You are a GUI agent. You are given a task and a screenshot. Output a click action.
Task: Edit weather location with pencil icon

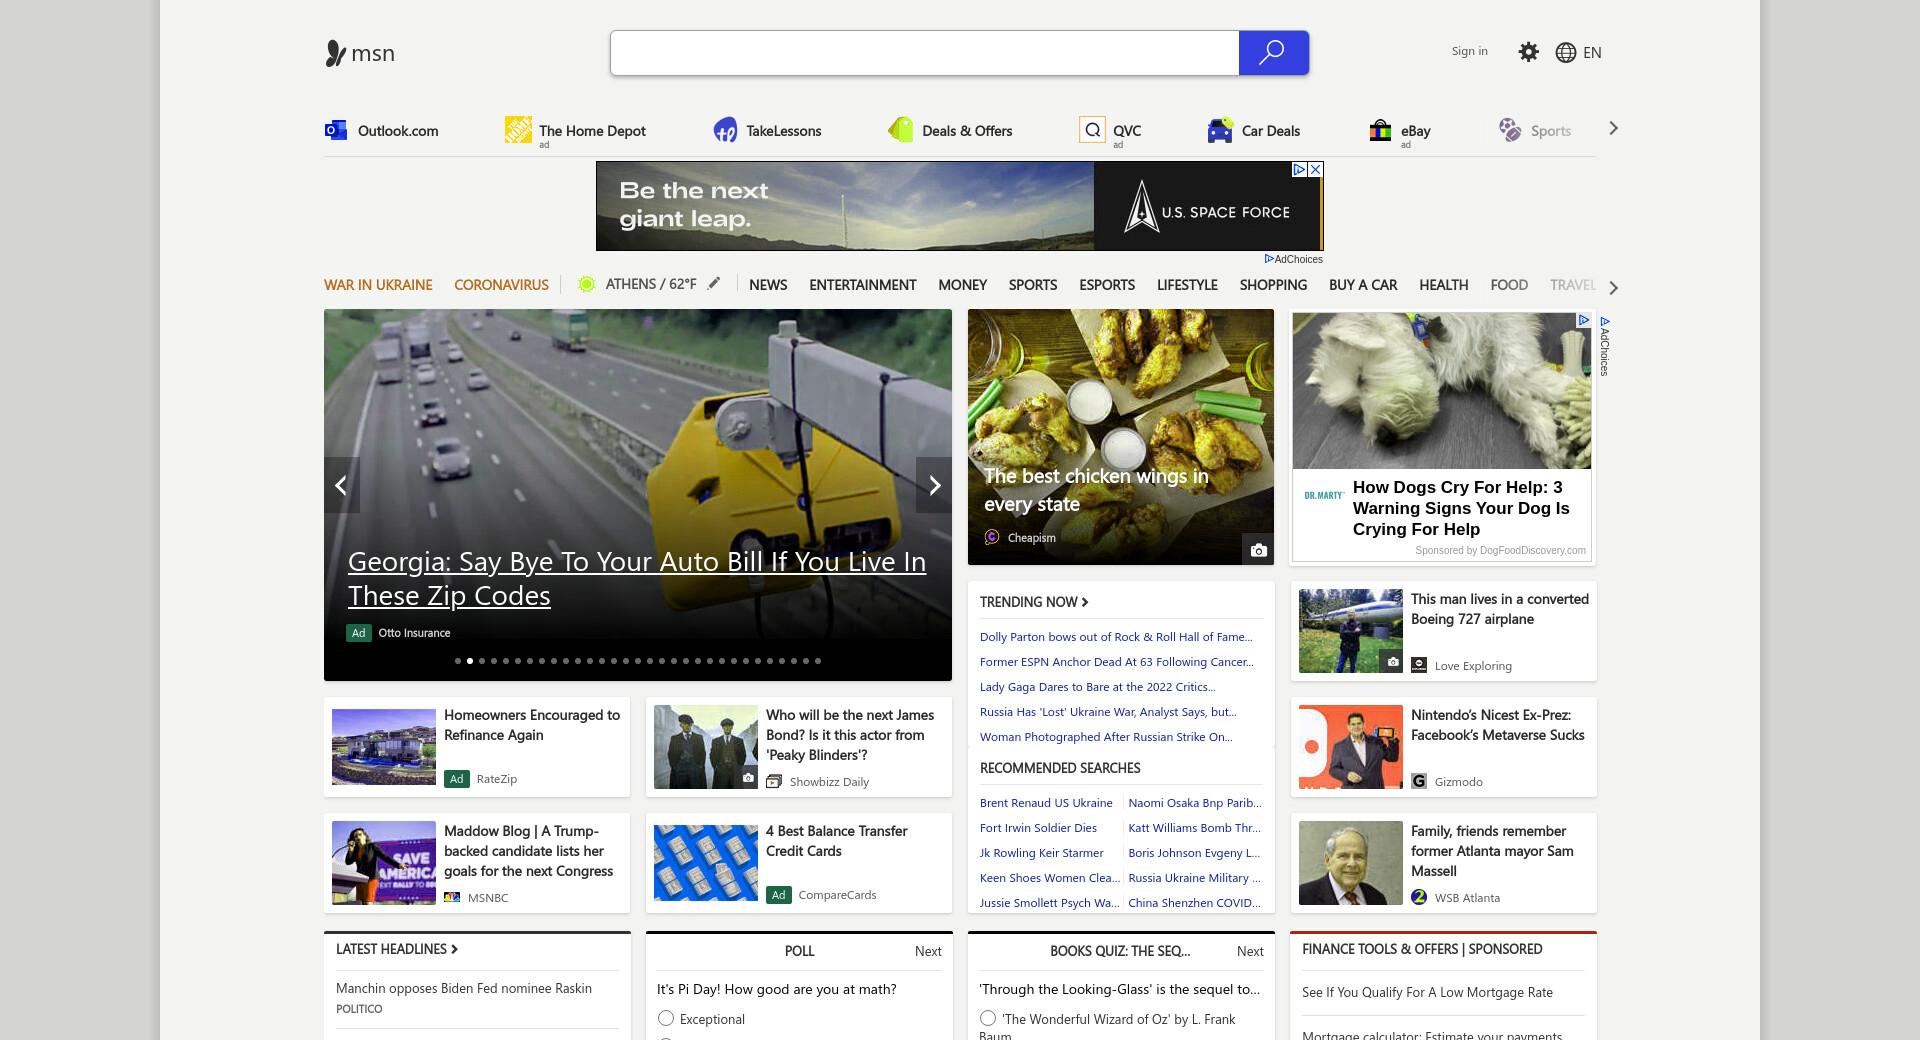click(714, 284)
